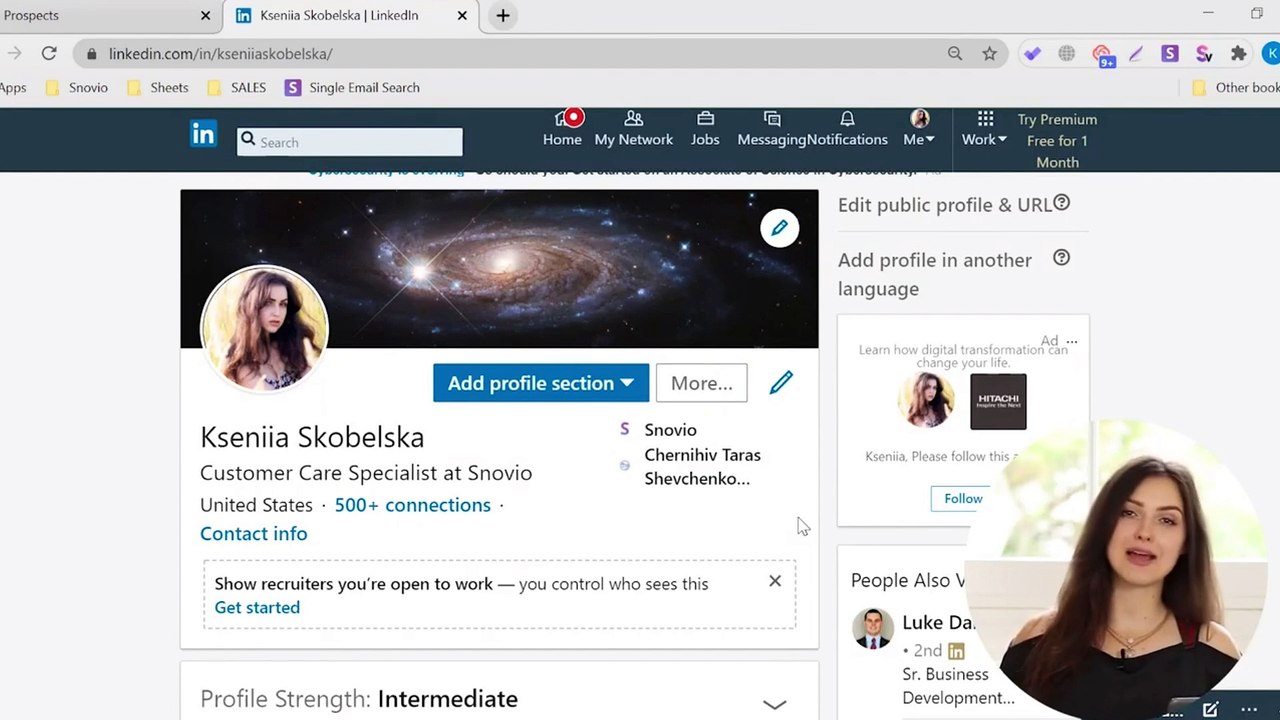This screenshot has height=720, width=1280.
Task: Open the Notifications bell
Action: click(847, 129)
